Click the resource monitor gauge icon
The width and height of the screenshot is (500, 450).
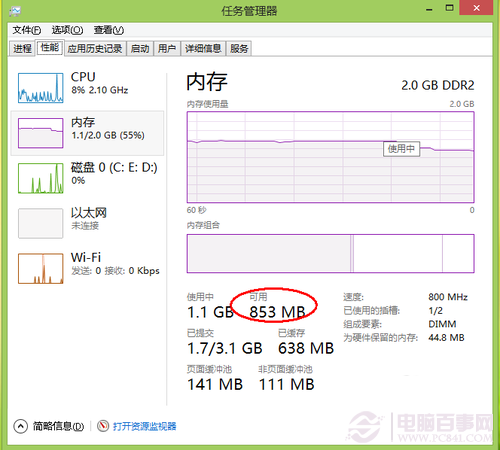coord(103,426)
